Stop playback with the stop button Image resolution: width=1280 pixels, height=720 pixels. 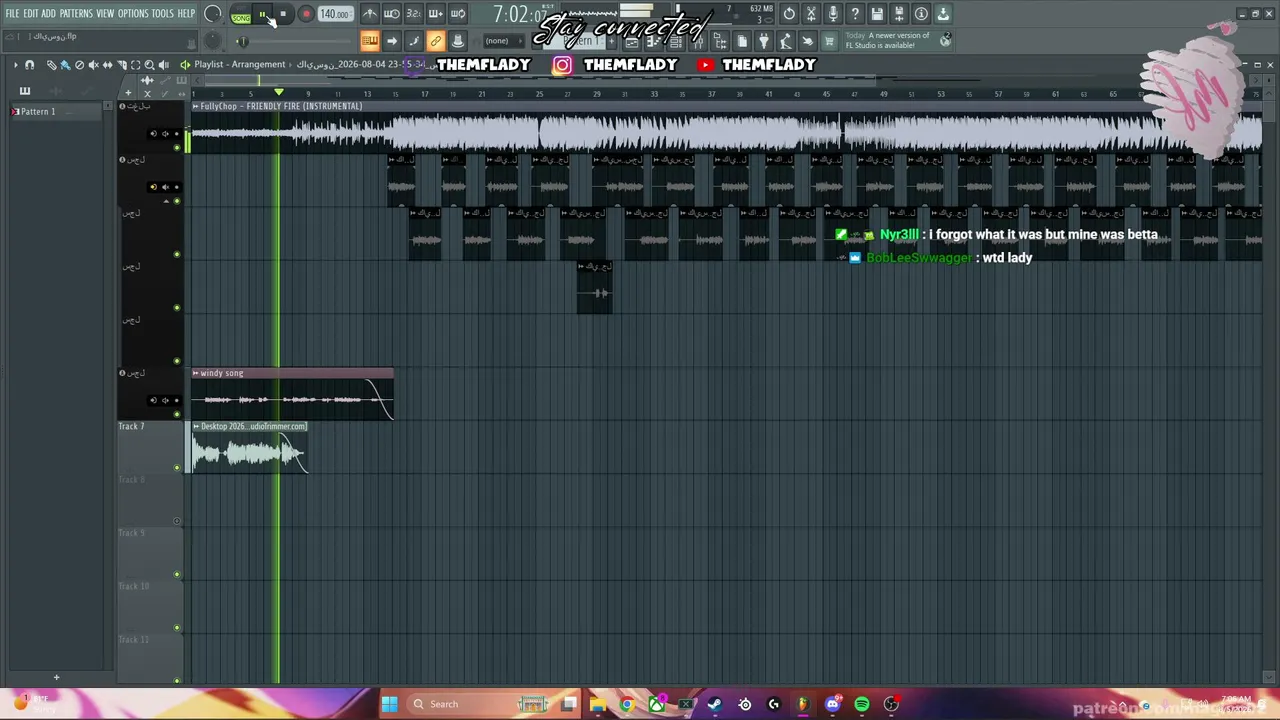coord(284,15)
